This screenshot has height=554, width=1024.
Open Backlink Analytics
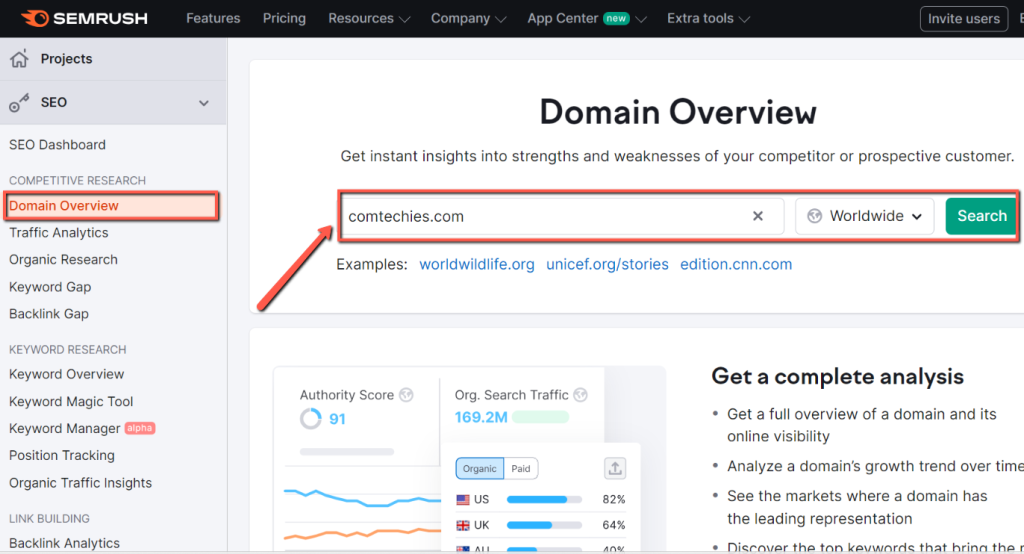click(x=65, y=544)
